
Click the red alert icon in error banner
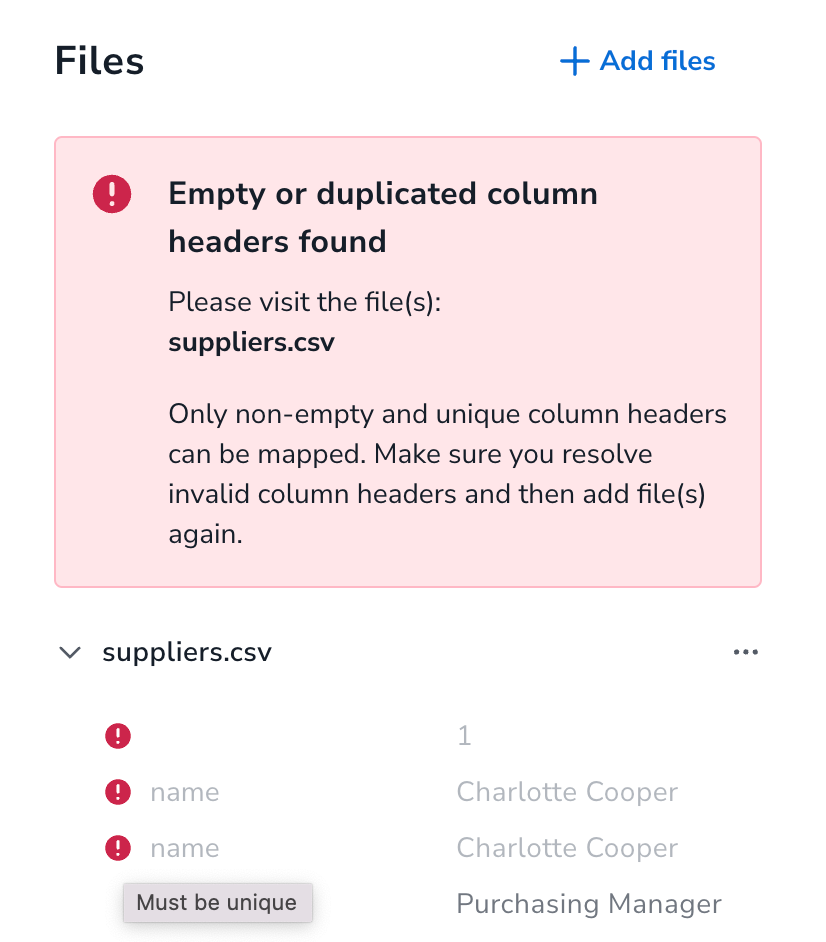pos(112,194)
